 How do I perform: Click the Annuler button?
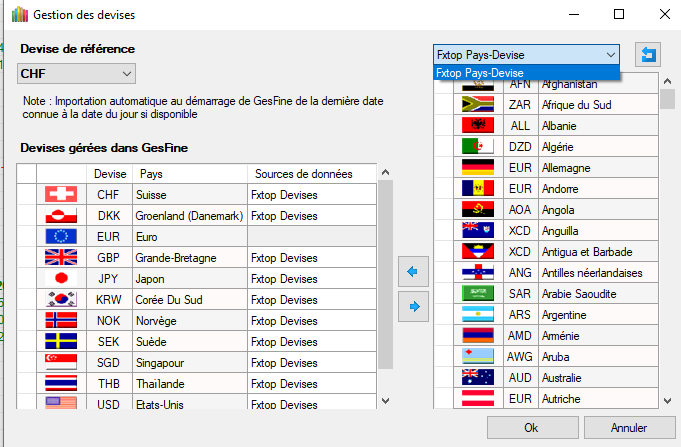click(x=629, y=428)
